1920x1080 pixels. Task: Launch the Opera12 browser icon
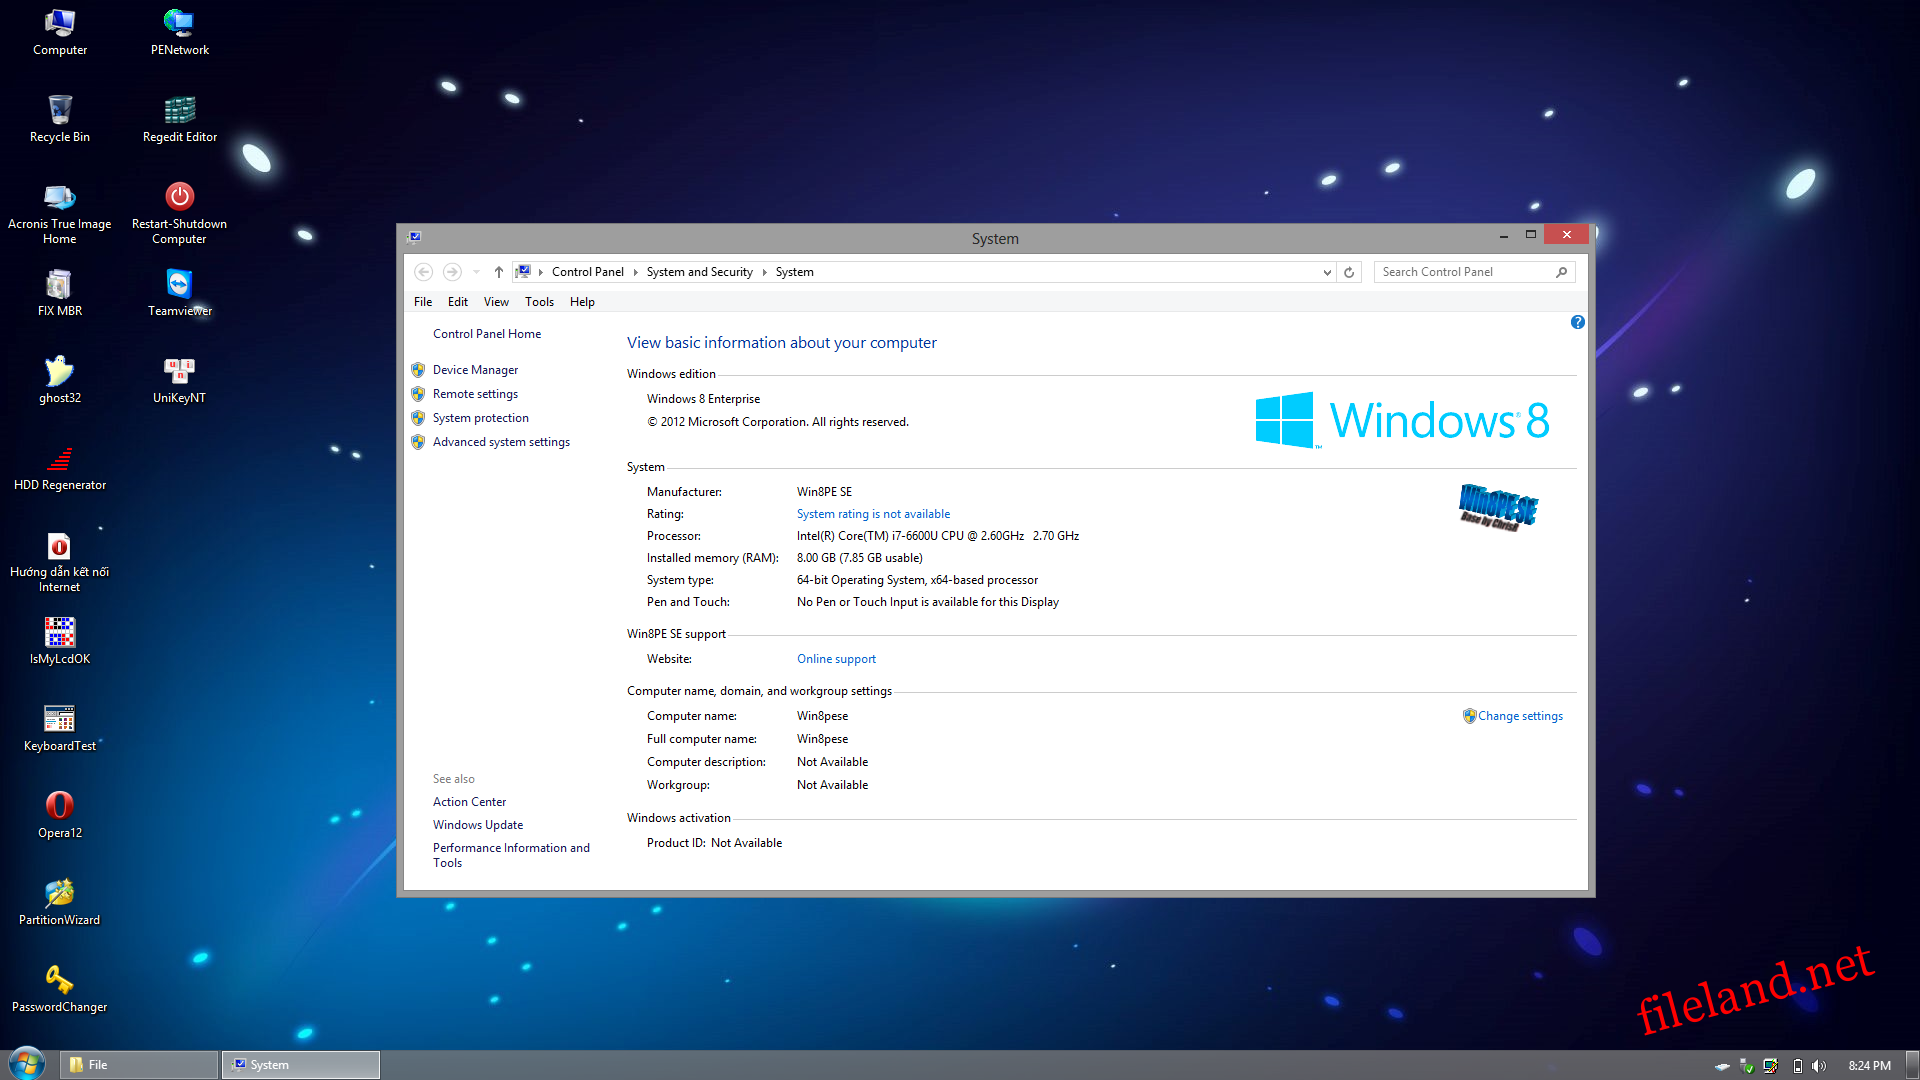pyautogui.click(x=59, y=806)
